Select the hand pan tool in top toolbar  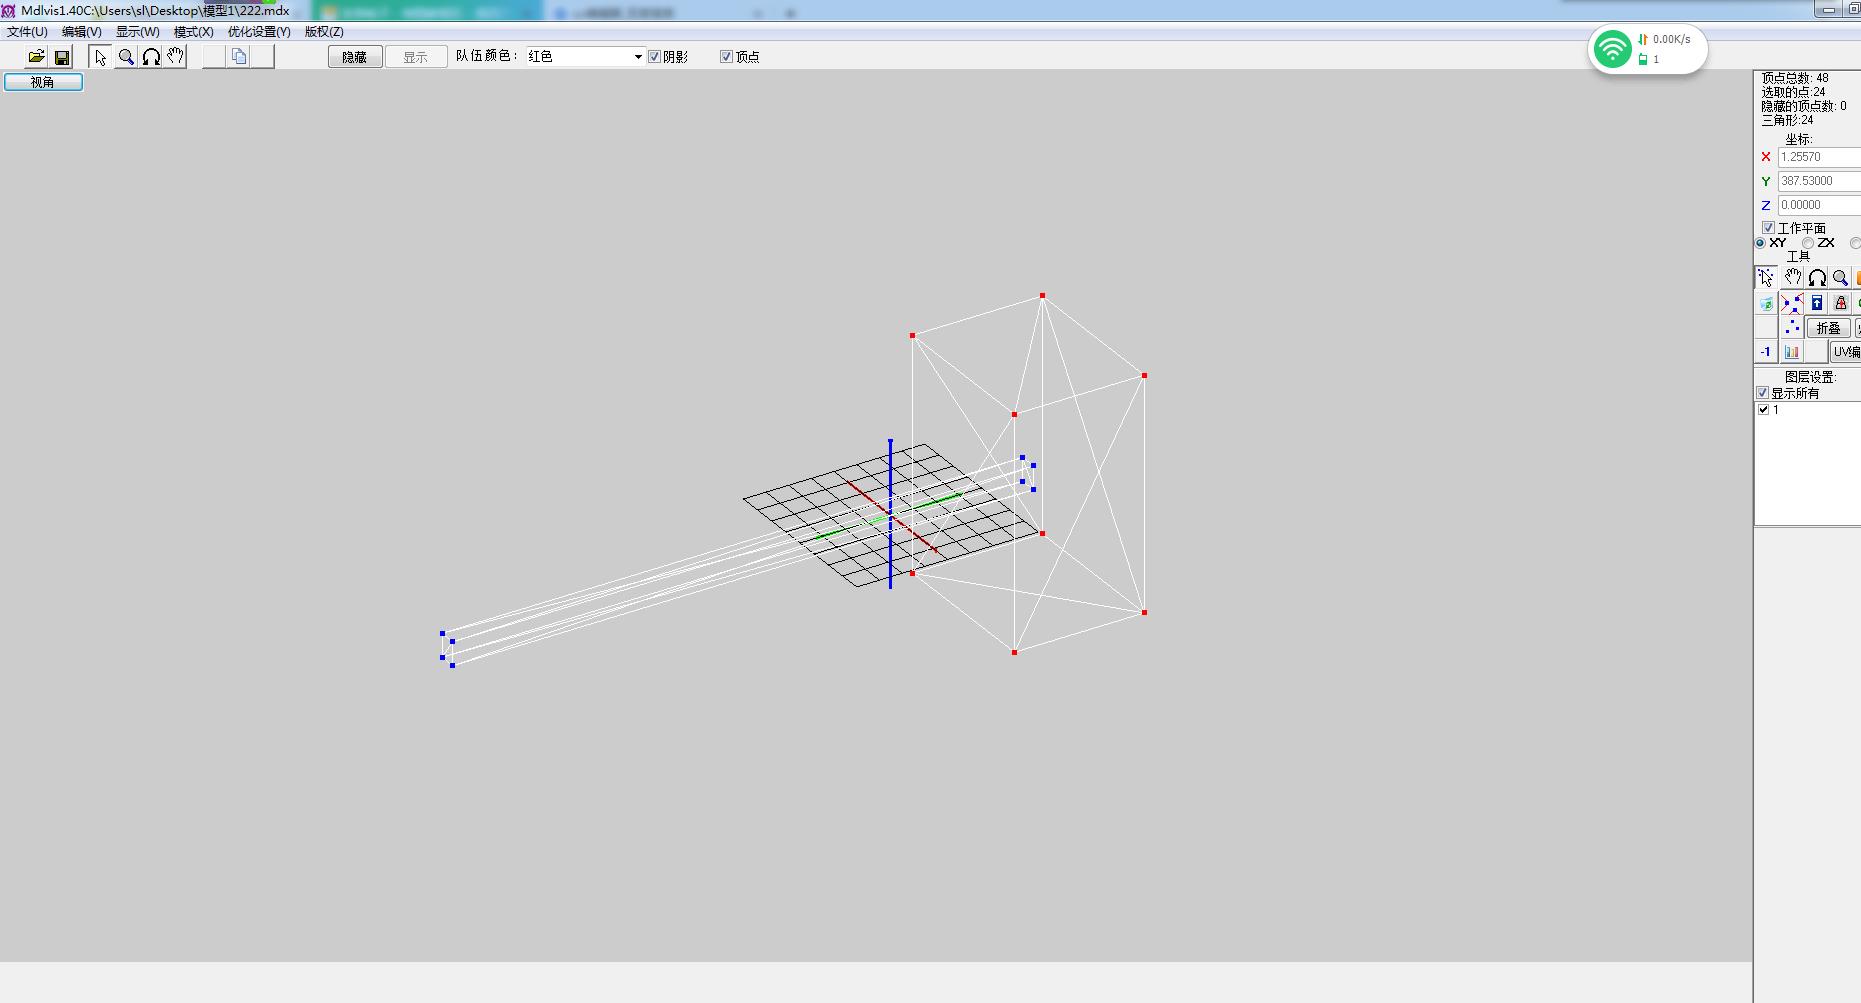pos(176,57)
